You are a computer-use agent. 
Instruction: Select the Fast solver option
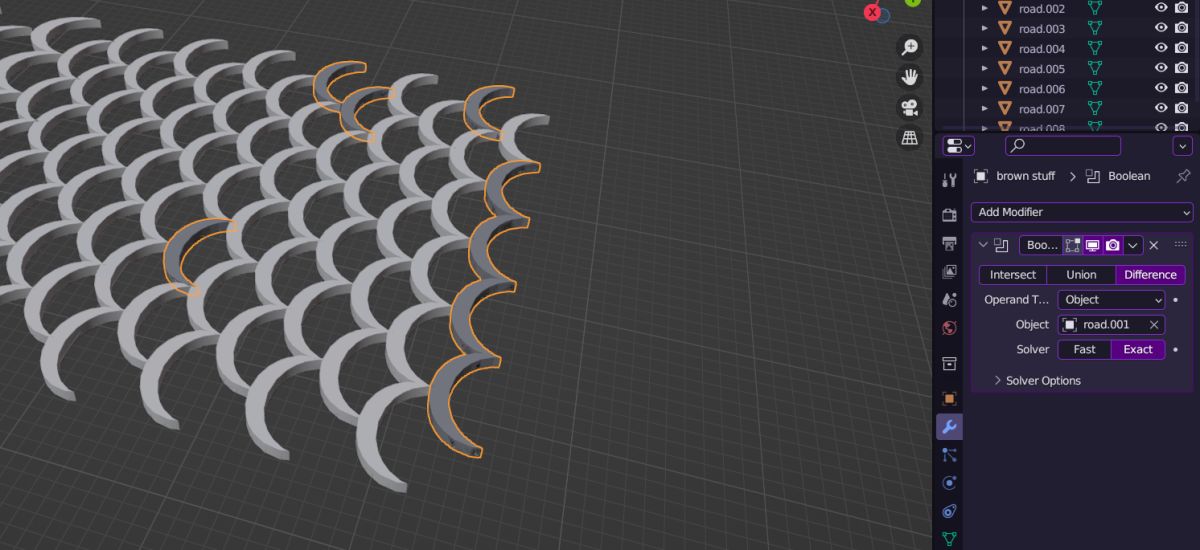pyautogui.click(x=1084, y=350)
